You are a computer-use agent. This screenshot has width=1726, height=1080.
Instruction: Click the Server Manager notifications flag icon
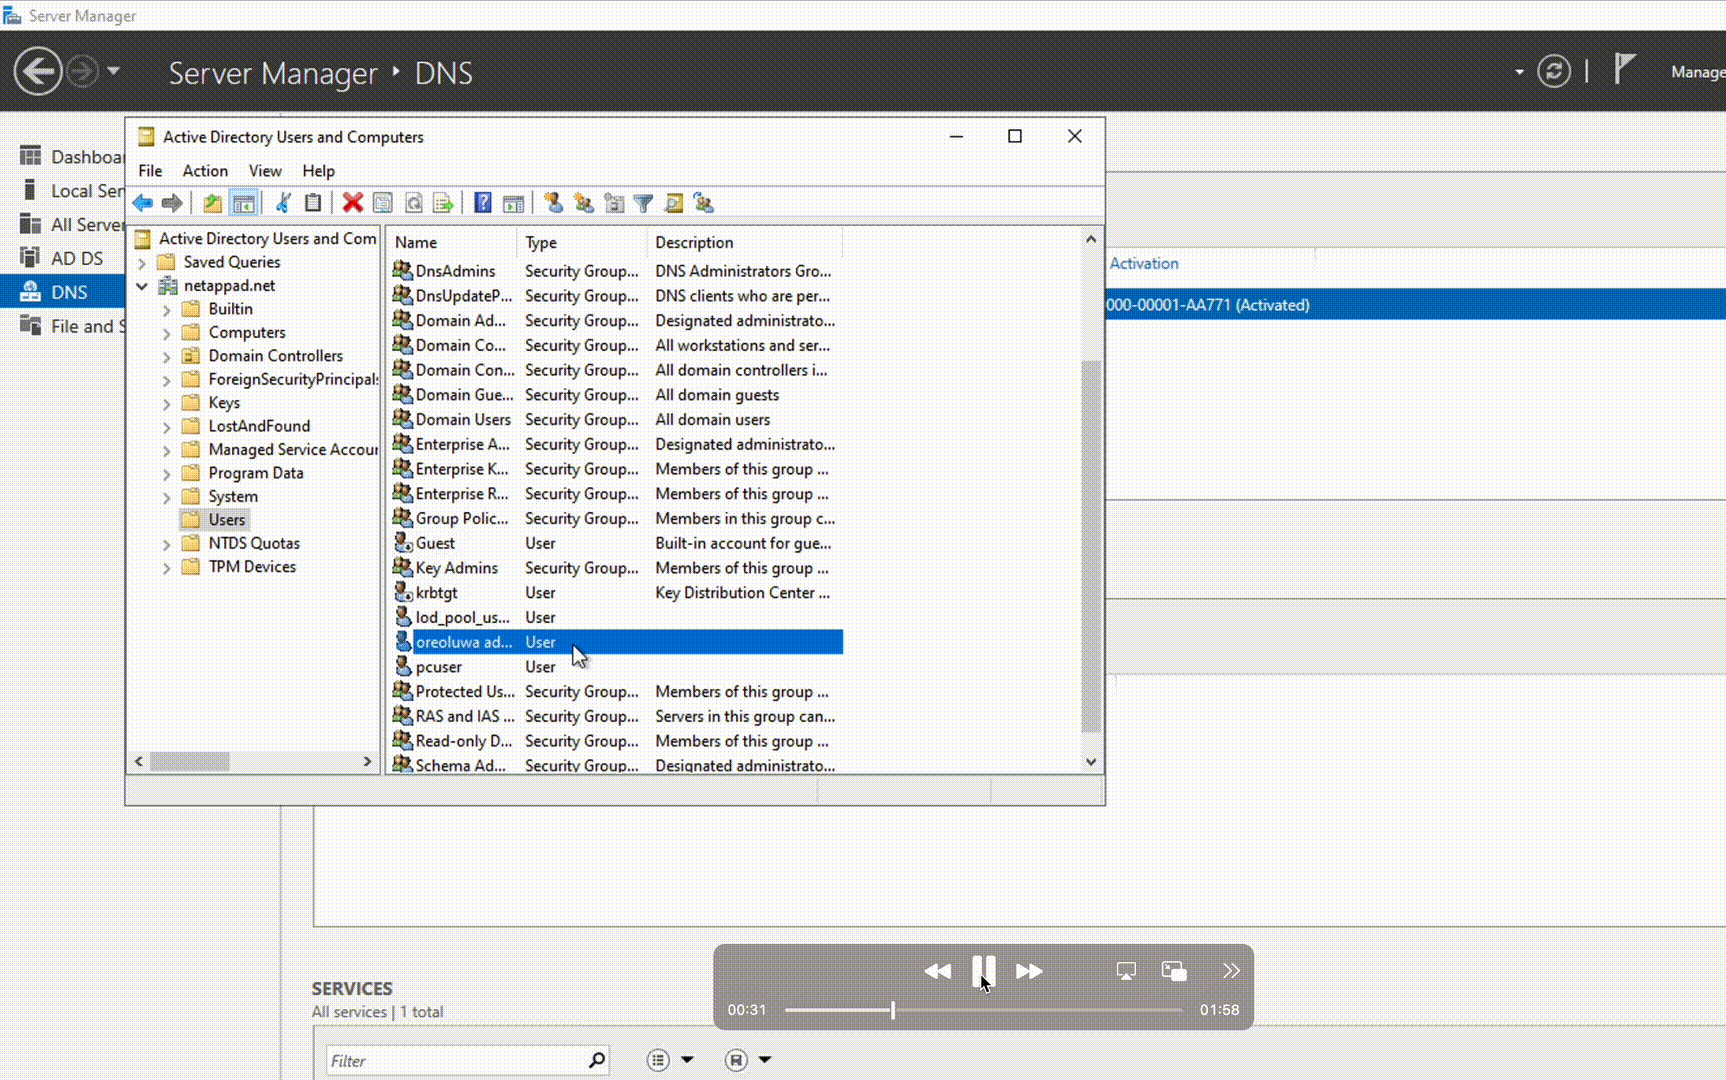[x=1625, y=70]
